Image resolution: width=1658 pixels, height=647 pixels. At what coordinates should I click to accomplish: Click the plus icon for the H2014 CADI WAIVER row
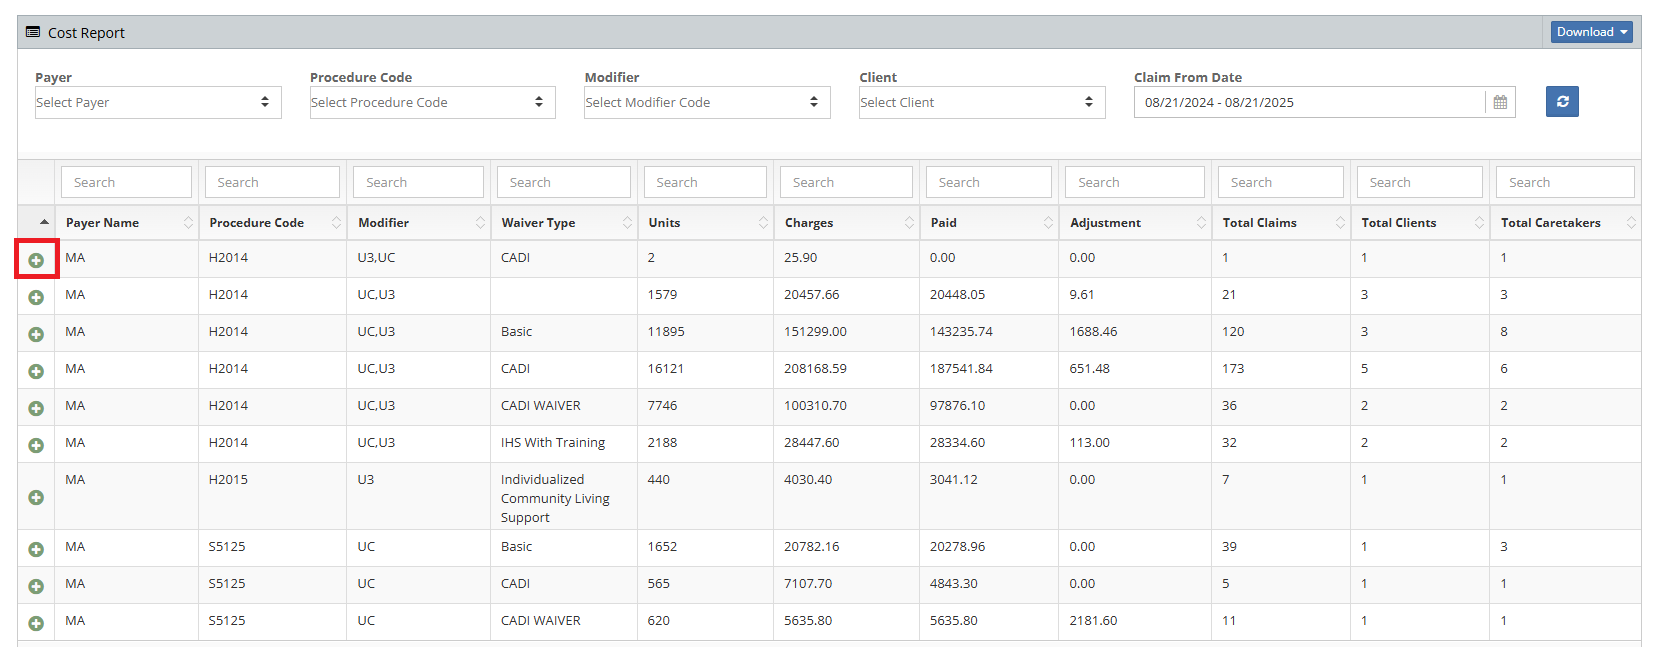[x=36, y=408]
